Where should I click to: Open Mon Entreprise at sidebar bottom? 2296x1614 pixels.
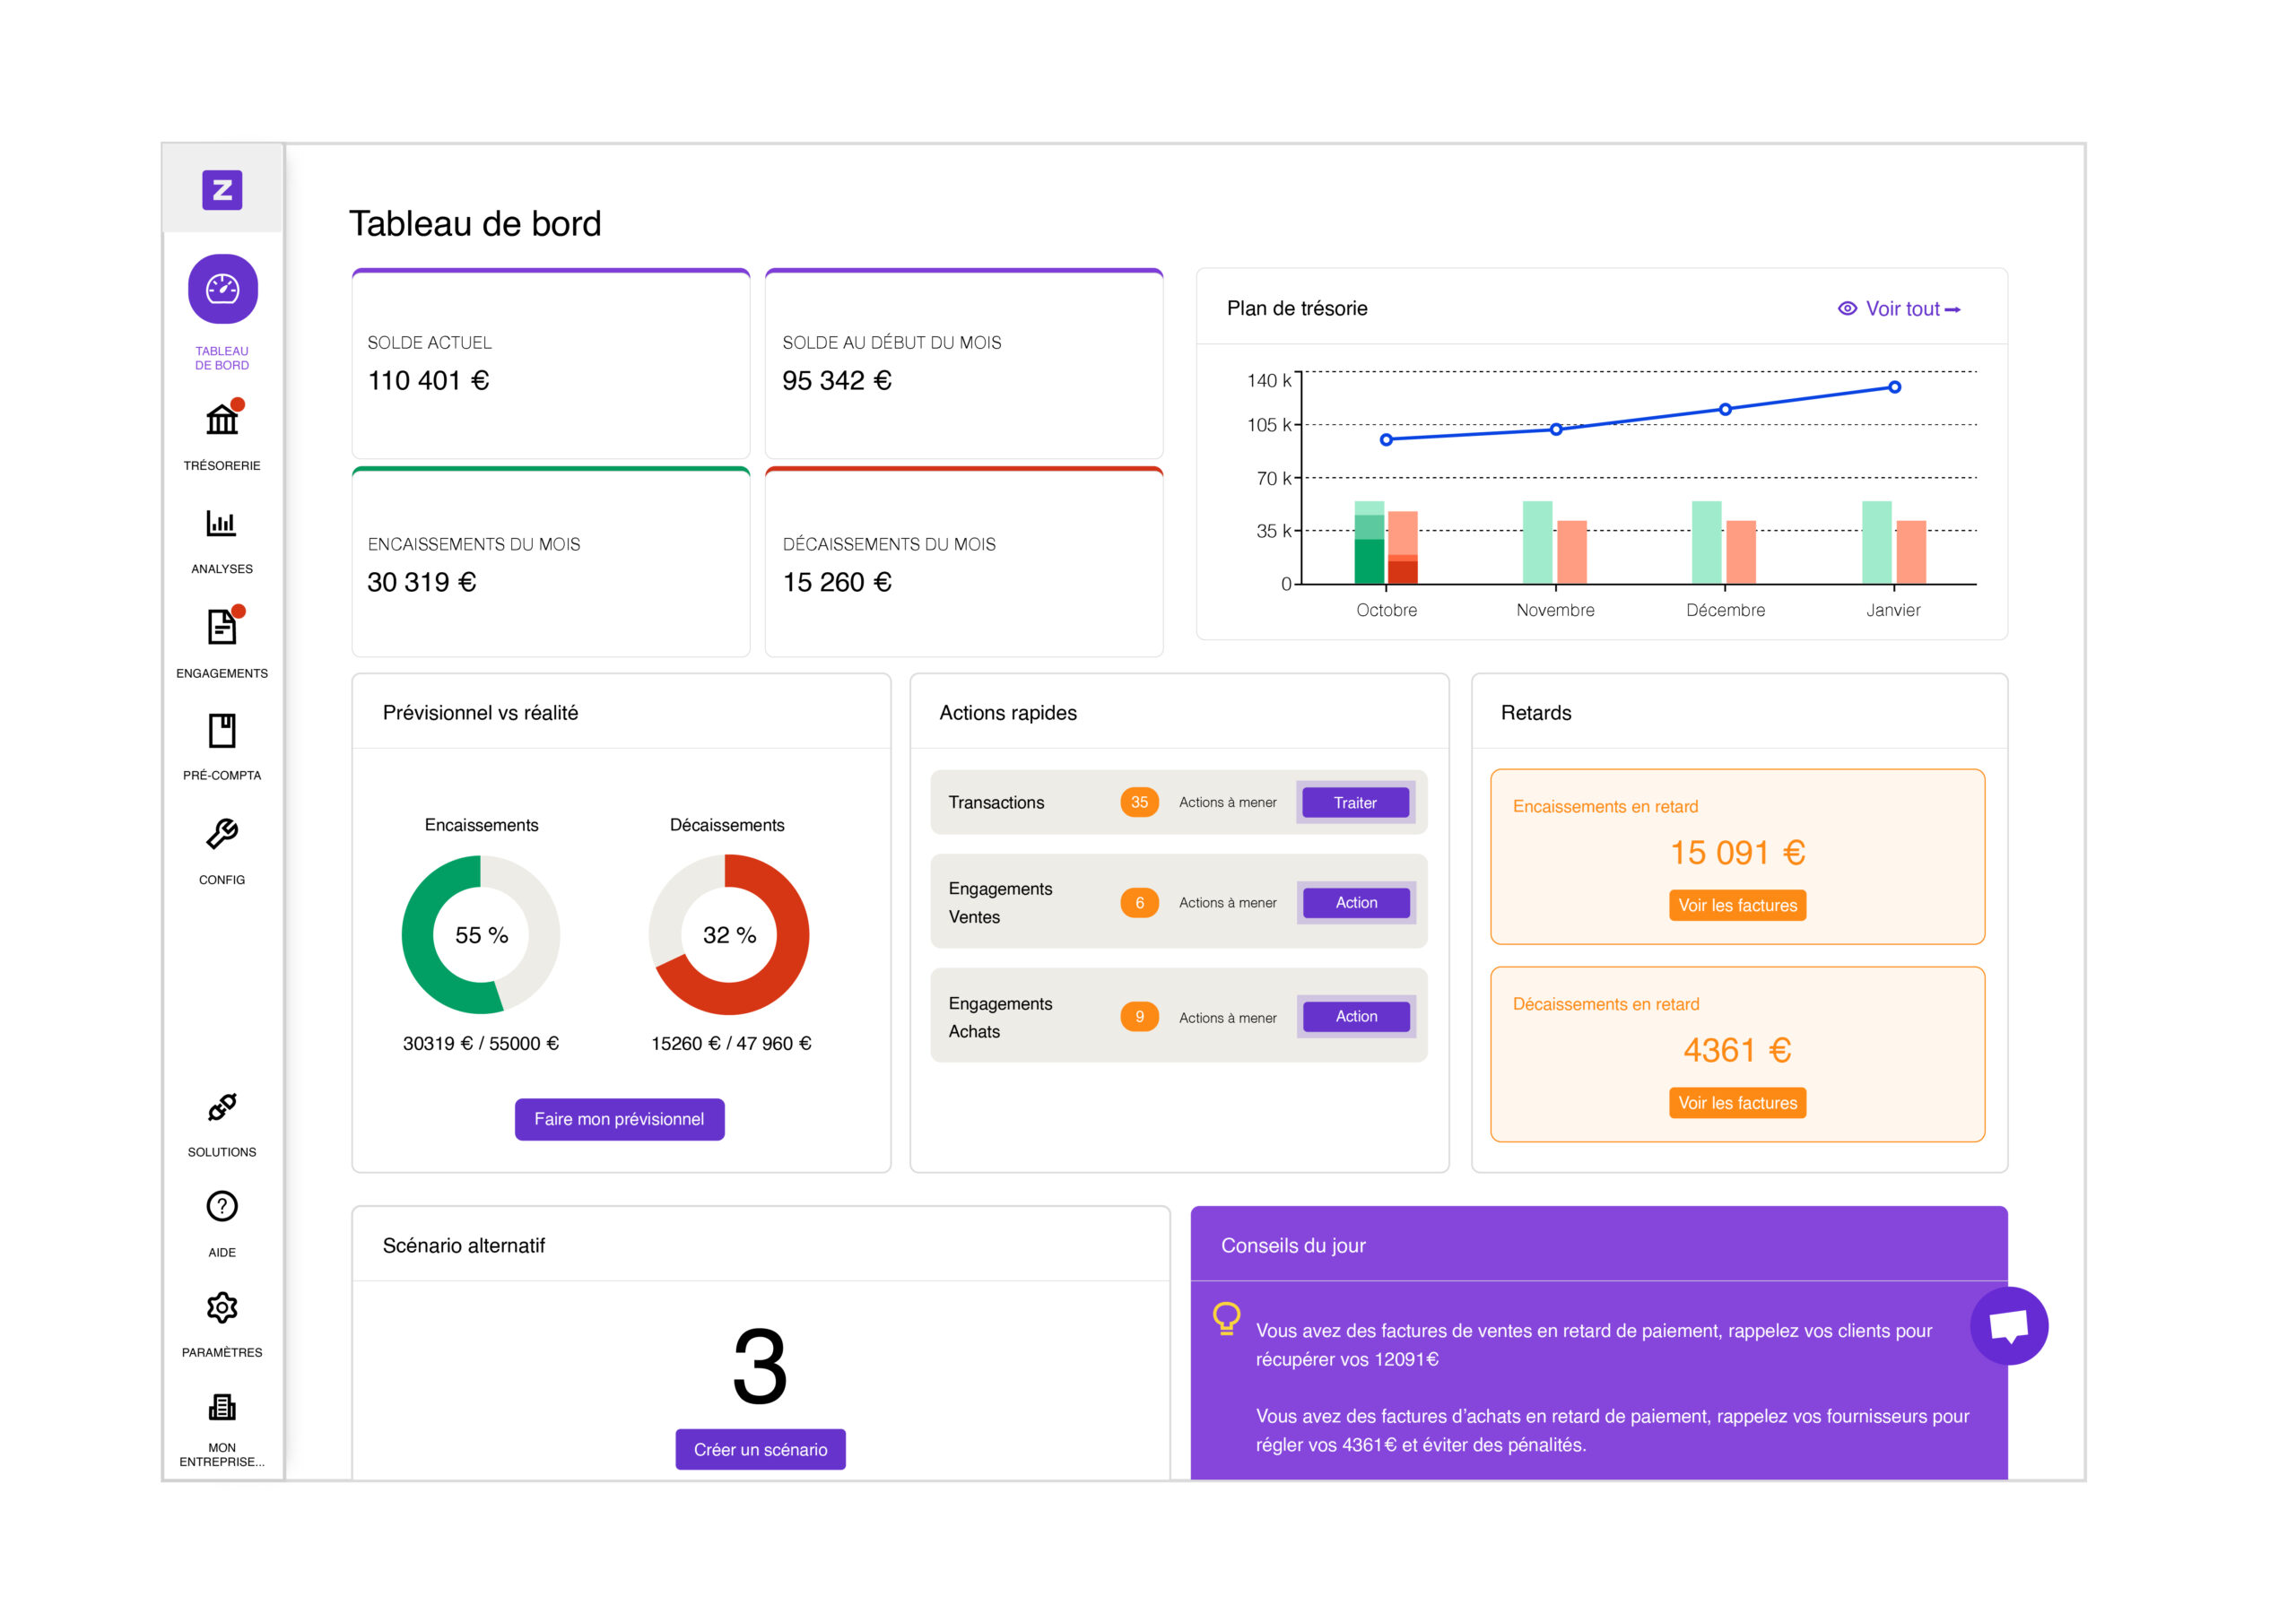coord(222,1407)
